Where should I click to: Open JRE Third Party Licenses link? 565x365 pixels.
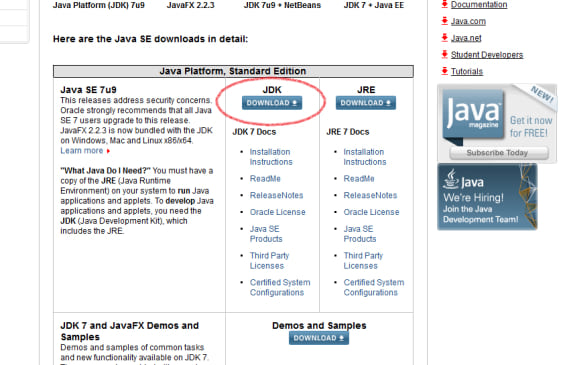[x=363, y=261]
